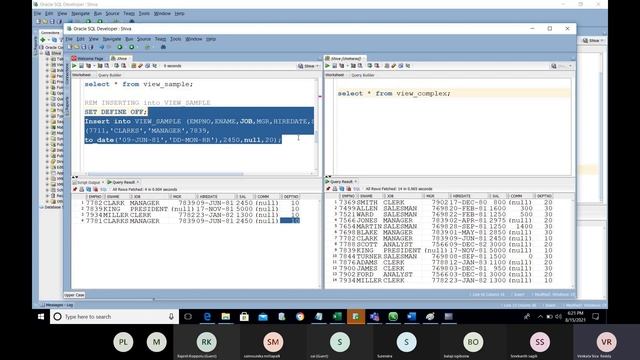Open Microsoft Edge from taskbar
The width and height of the screenshot is (640, 360).
coord(207,317)
